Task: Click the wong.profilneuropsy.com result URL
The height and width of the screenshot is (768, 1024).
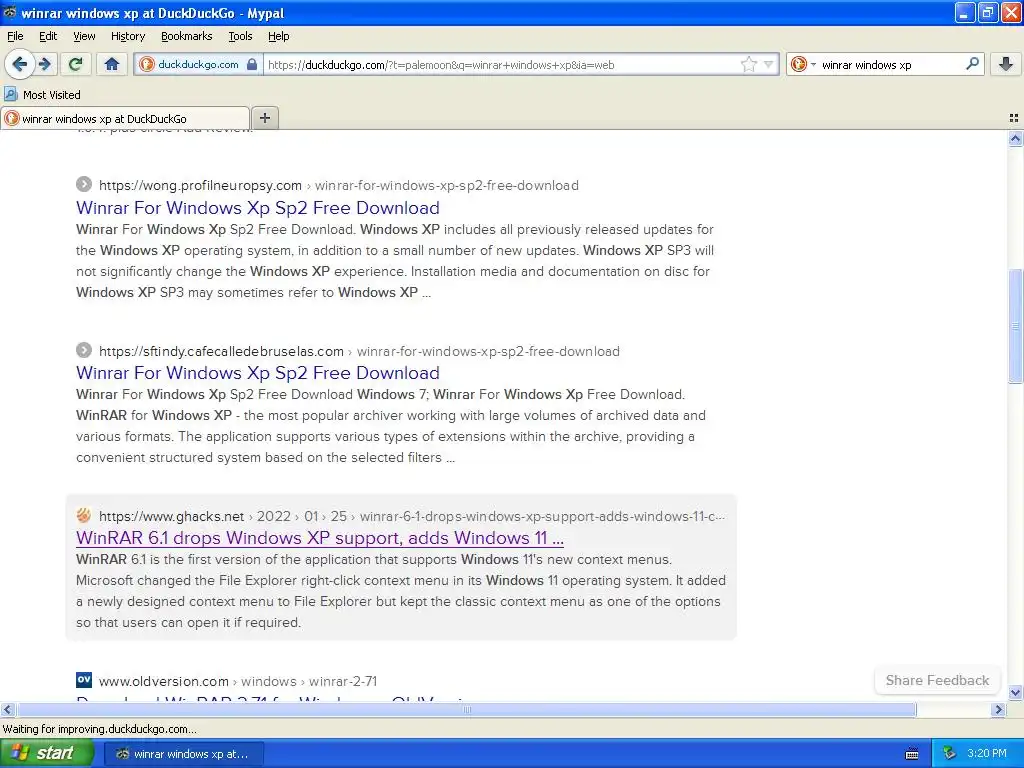Action: (x=338, y=185)
